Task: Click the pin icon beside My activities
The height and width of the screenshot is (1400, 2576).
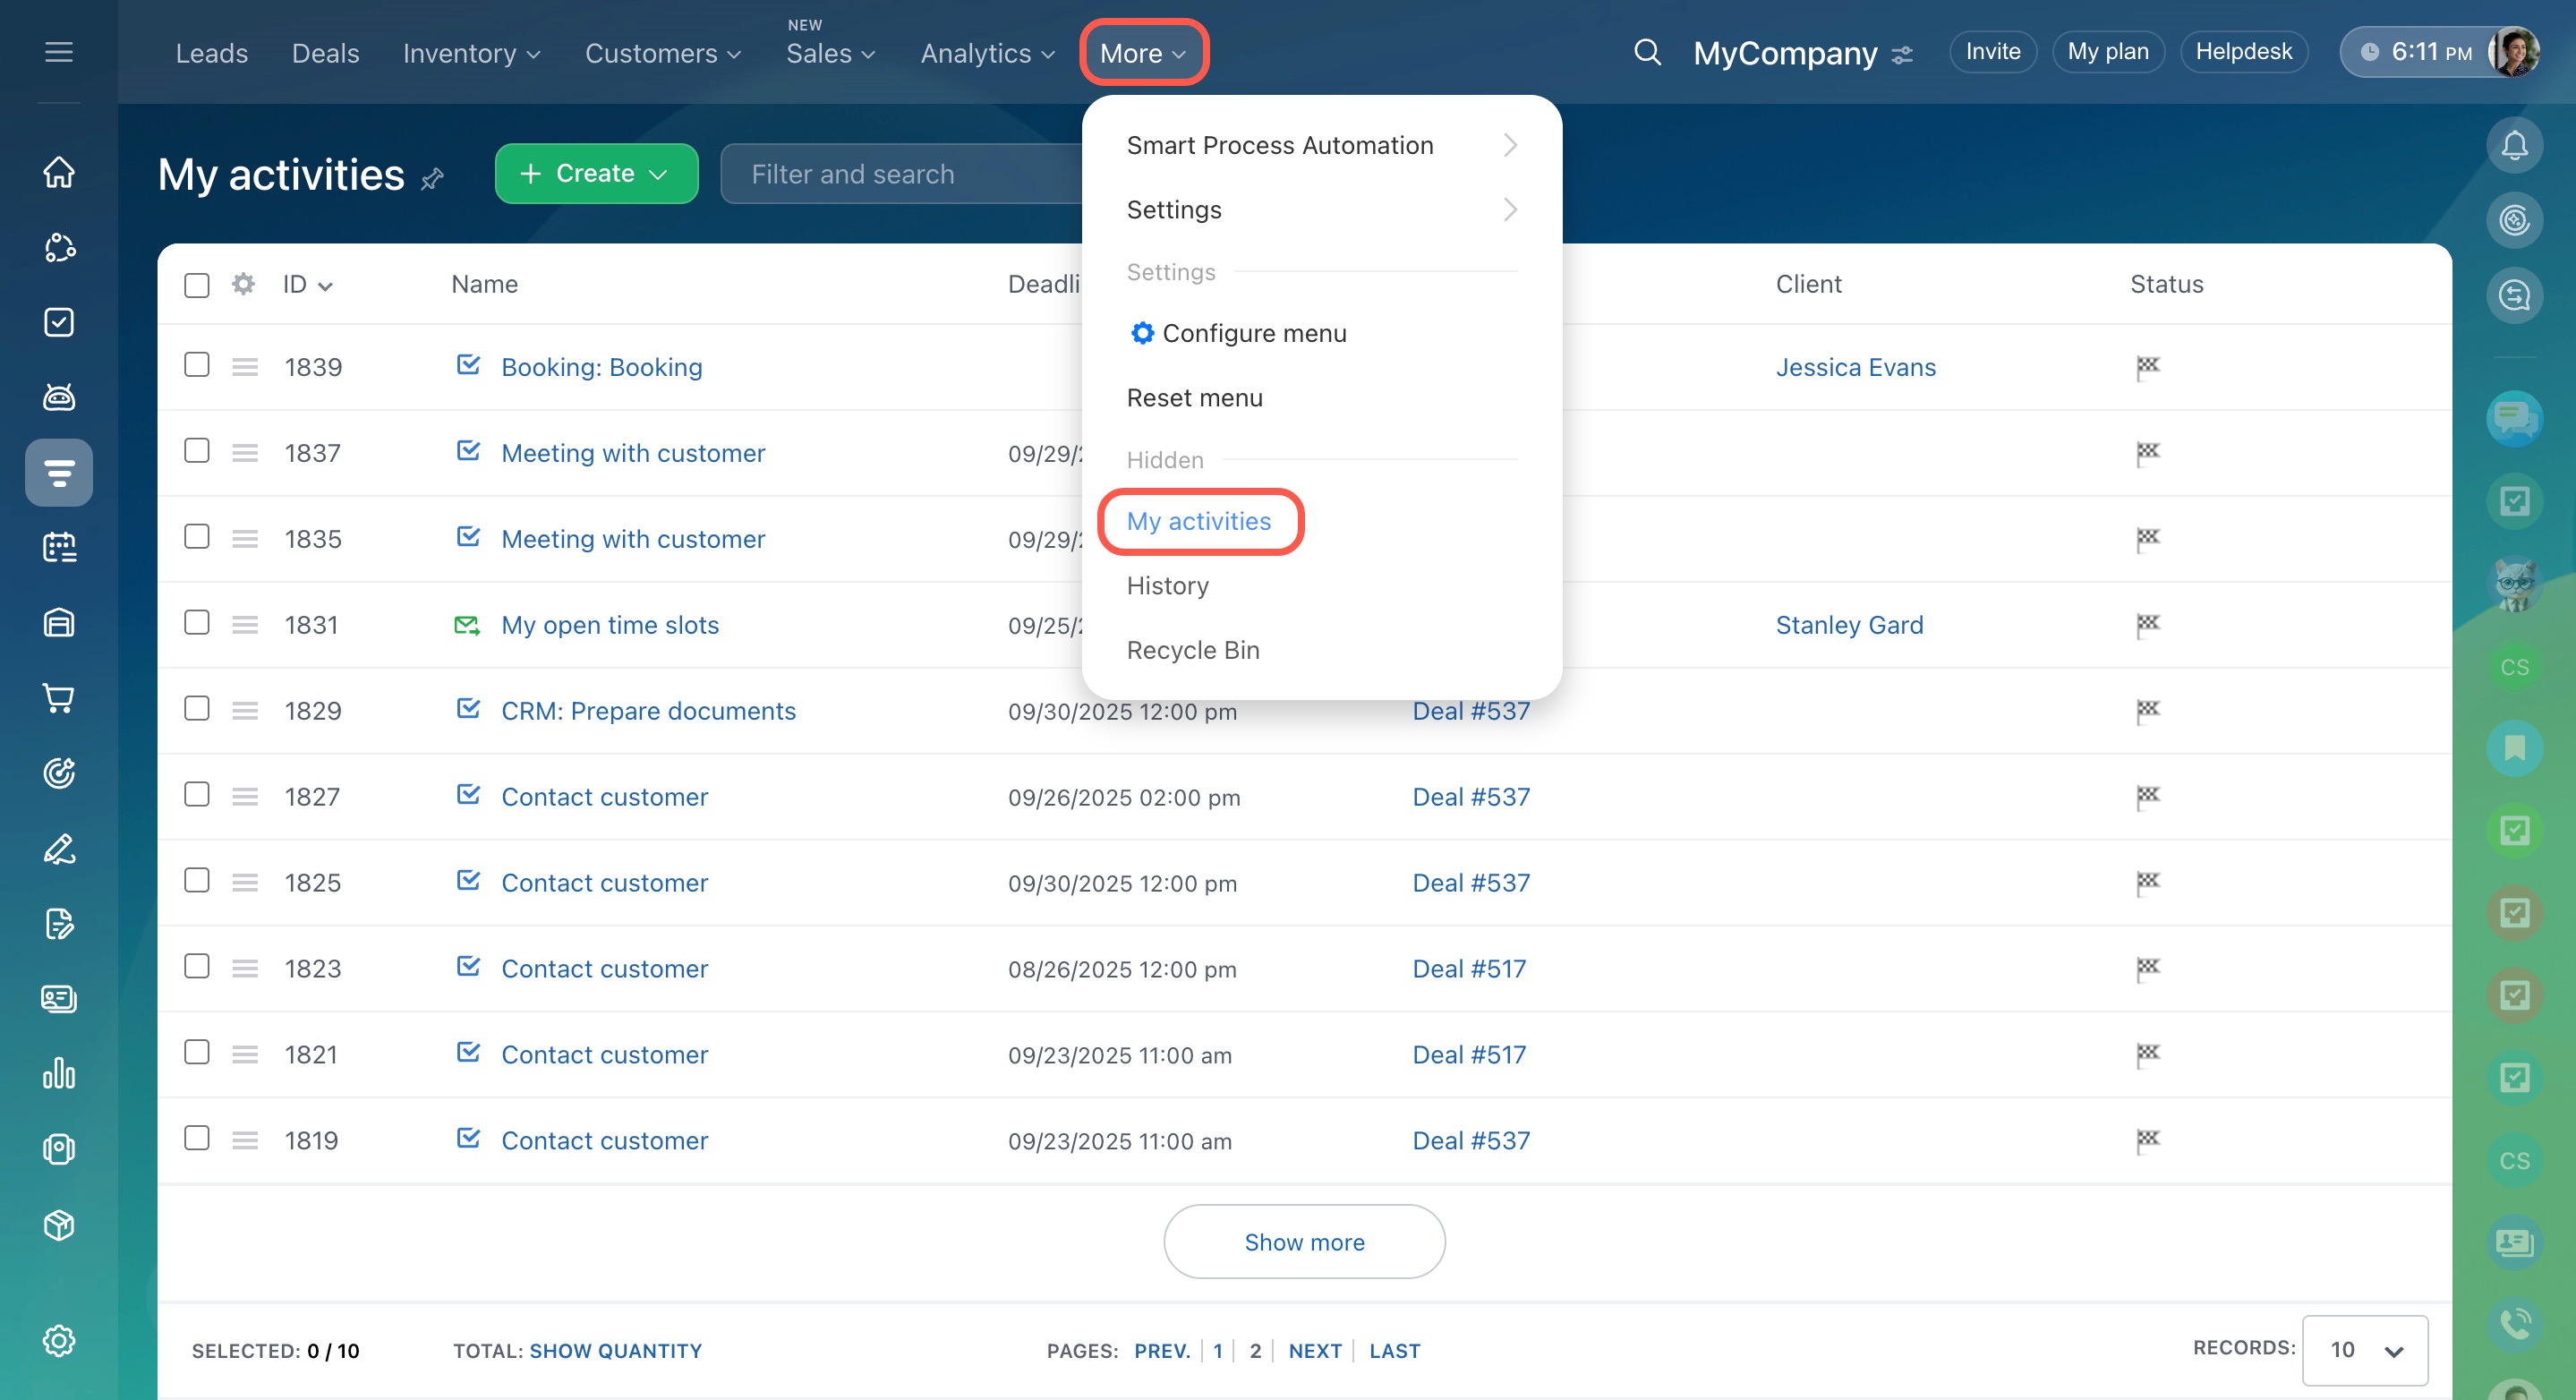Action: pyautogui.click(x=432, y=179)
